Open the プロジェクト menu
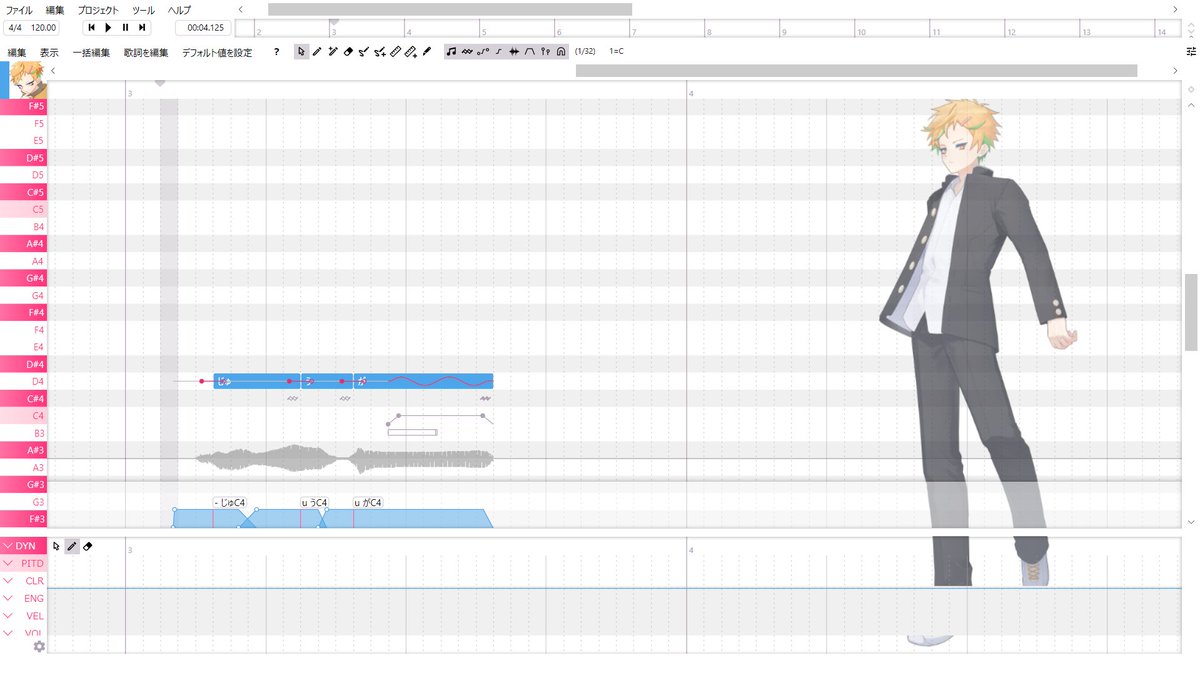Screen dimensions: 1200x675 [x=98, y=9]
